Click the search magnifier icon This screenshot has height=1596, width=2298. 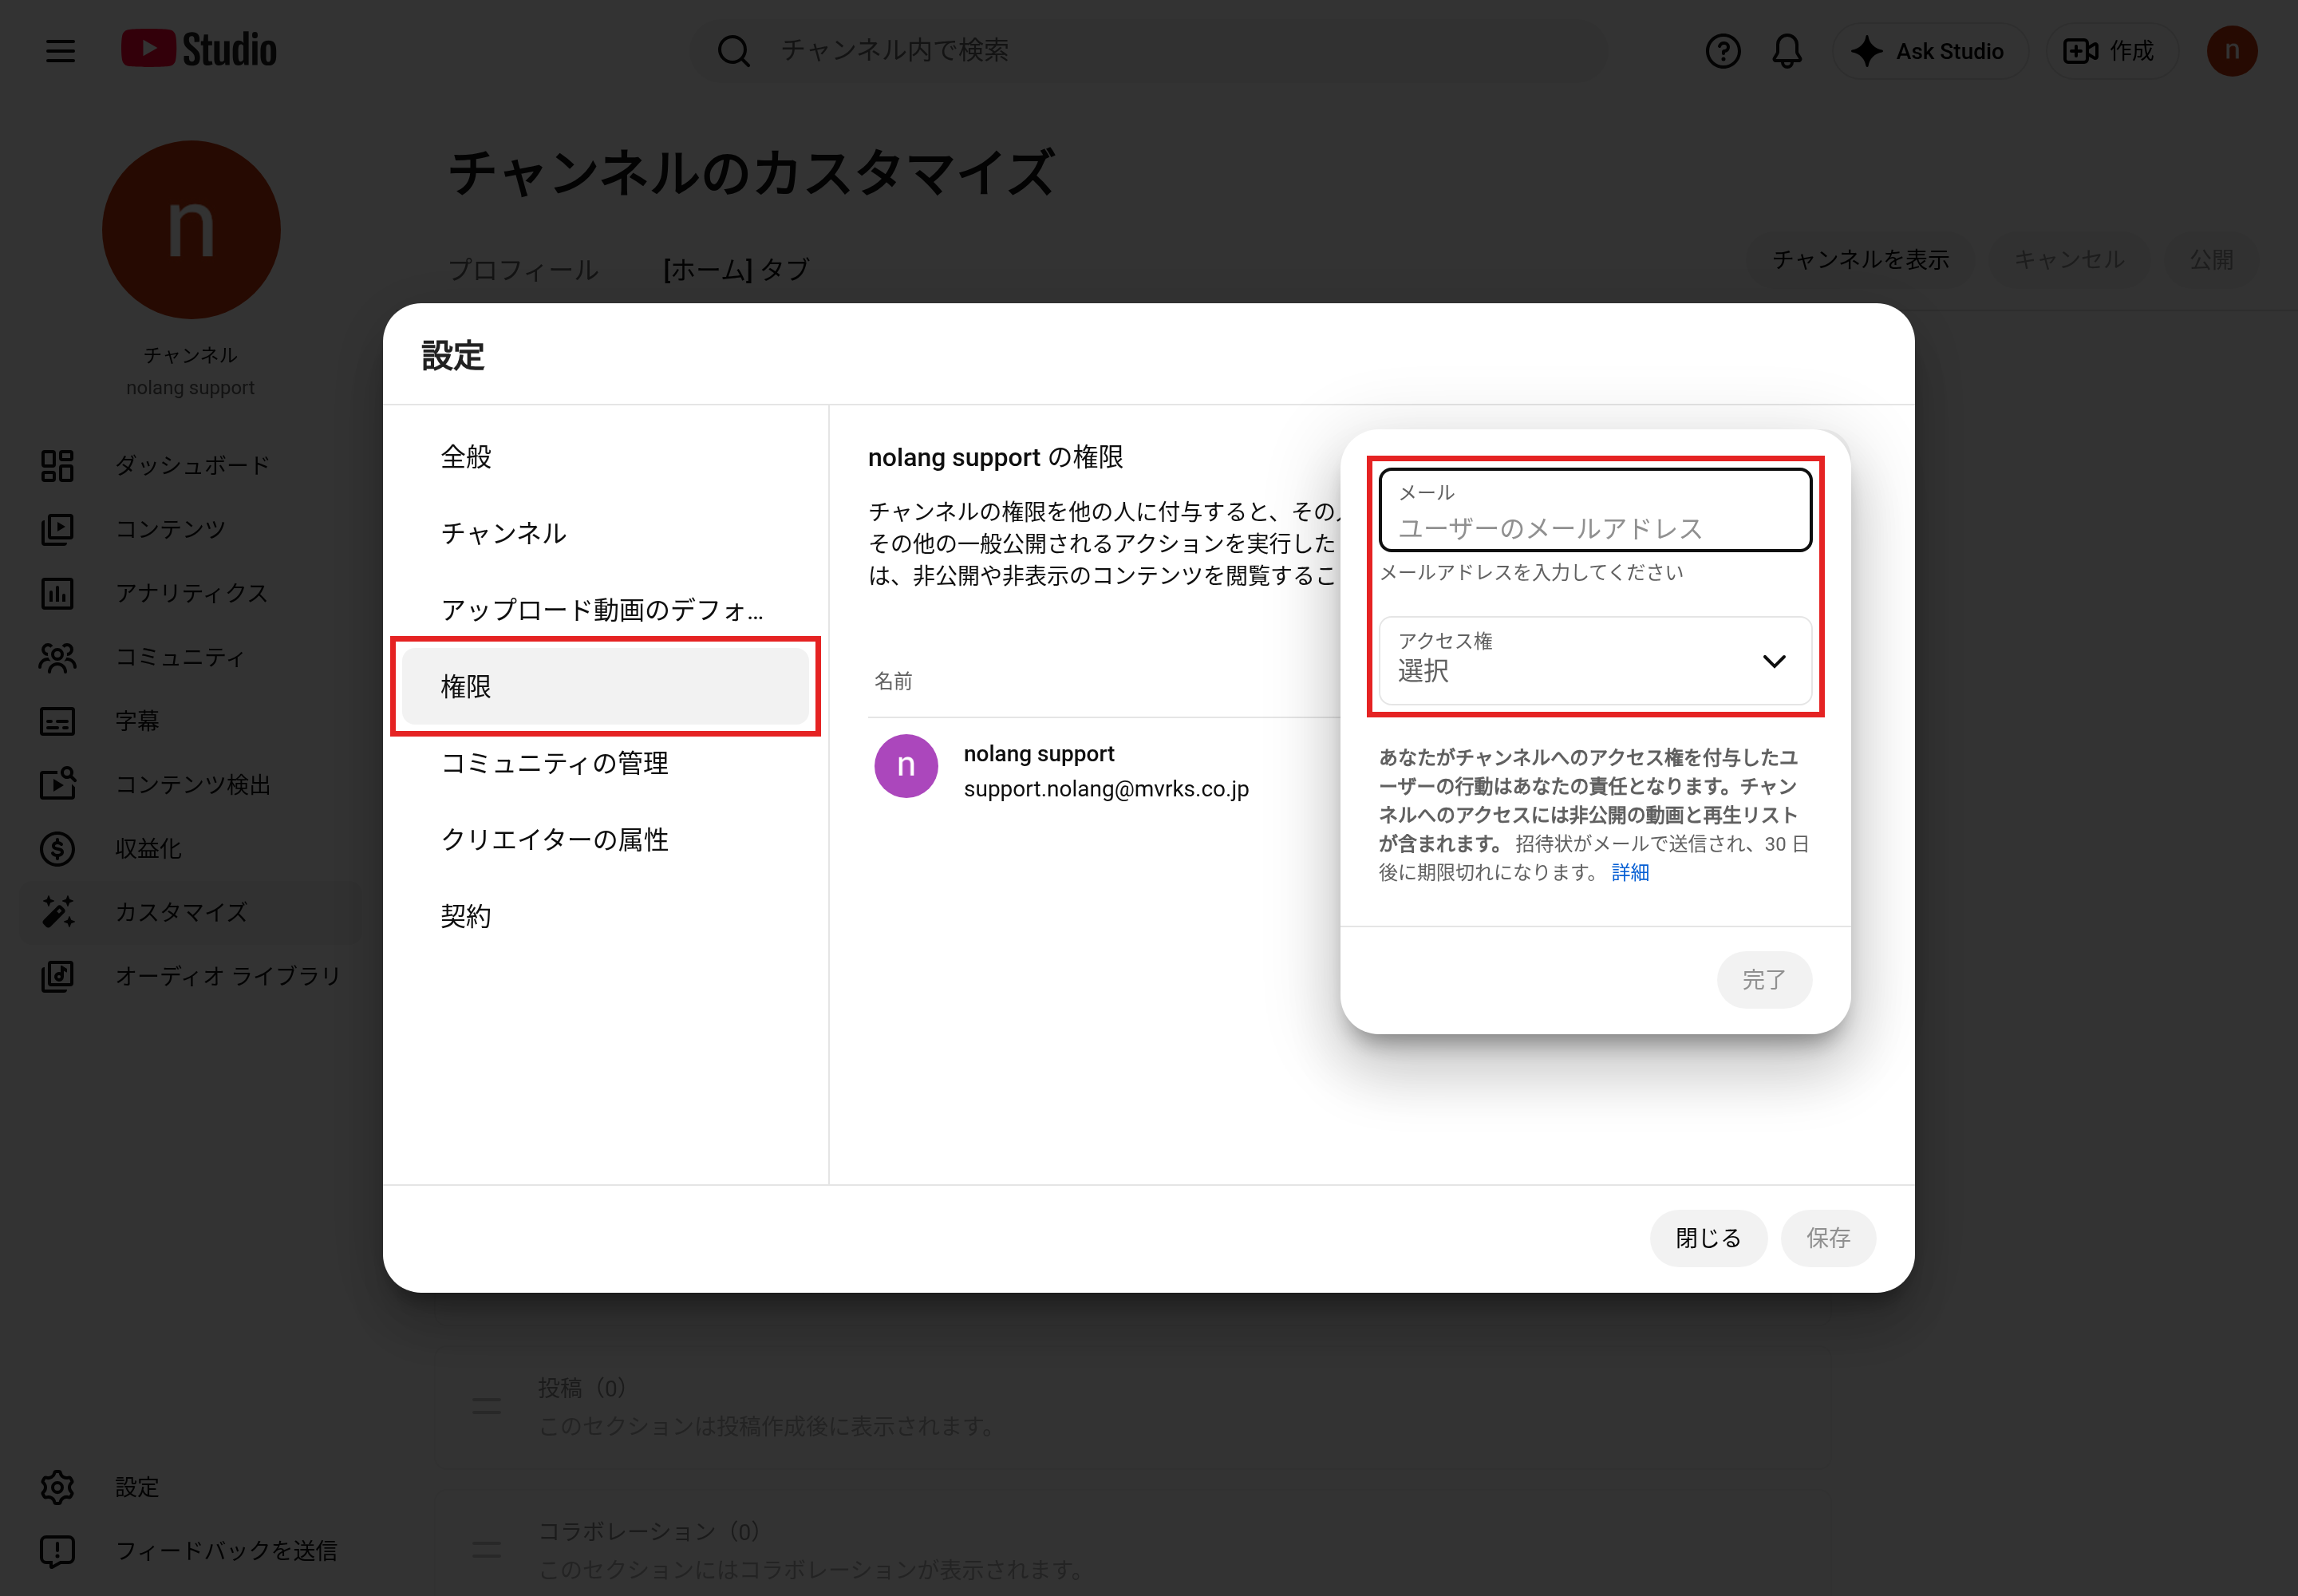[x=734, y=51]
